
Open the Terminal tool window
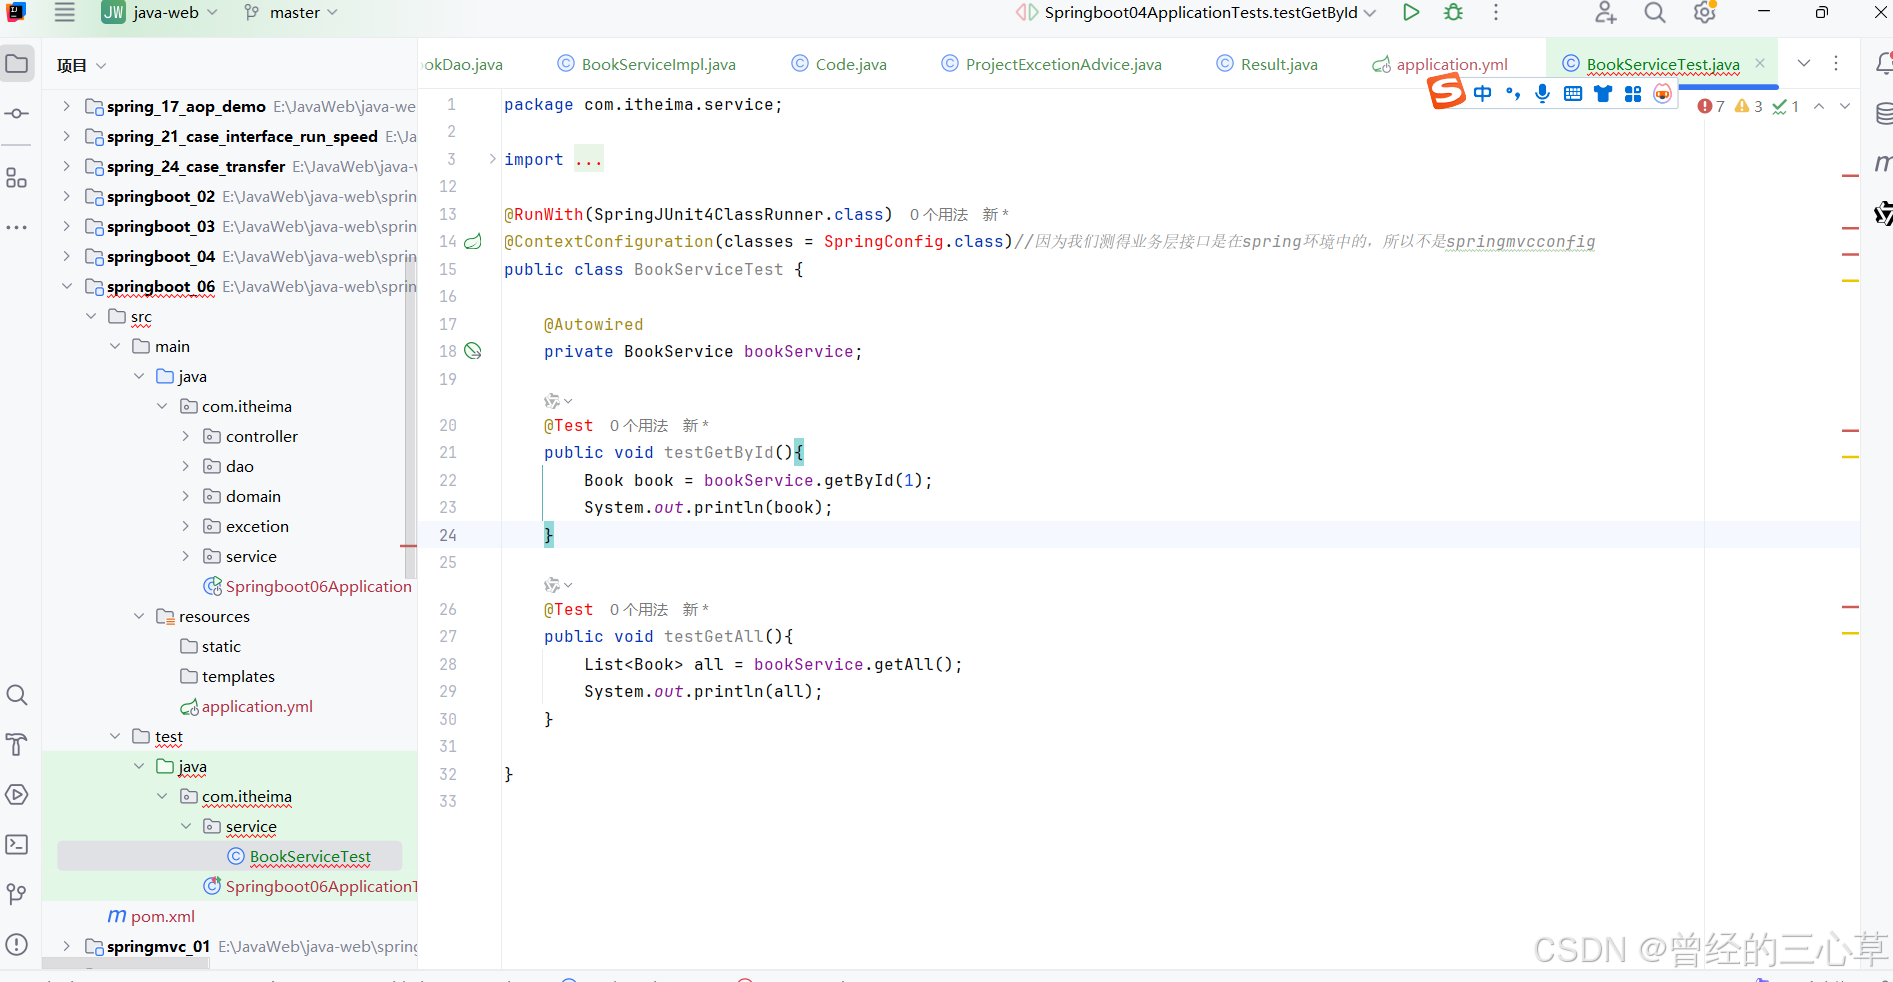(17, 845)
